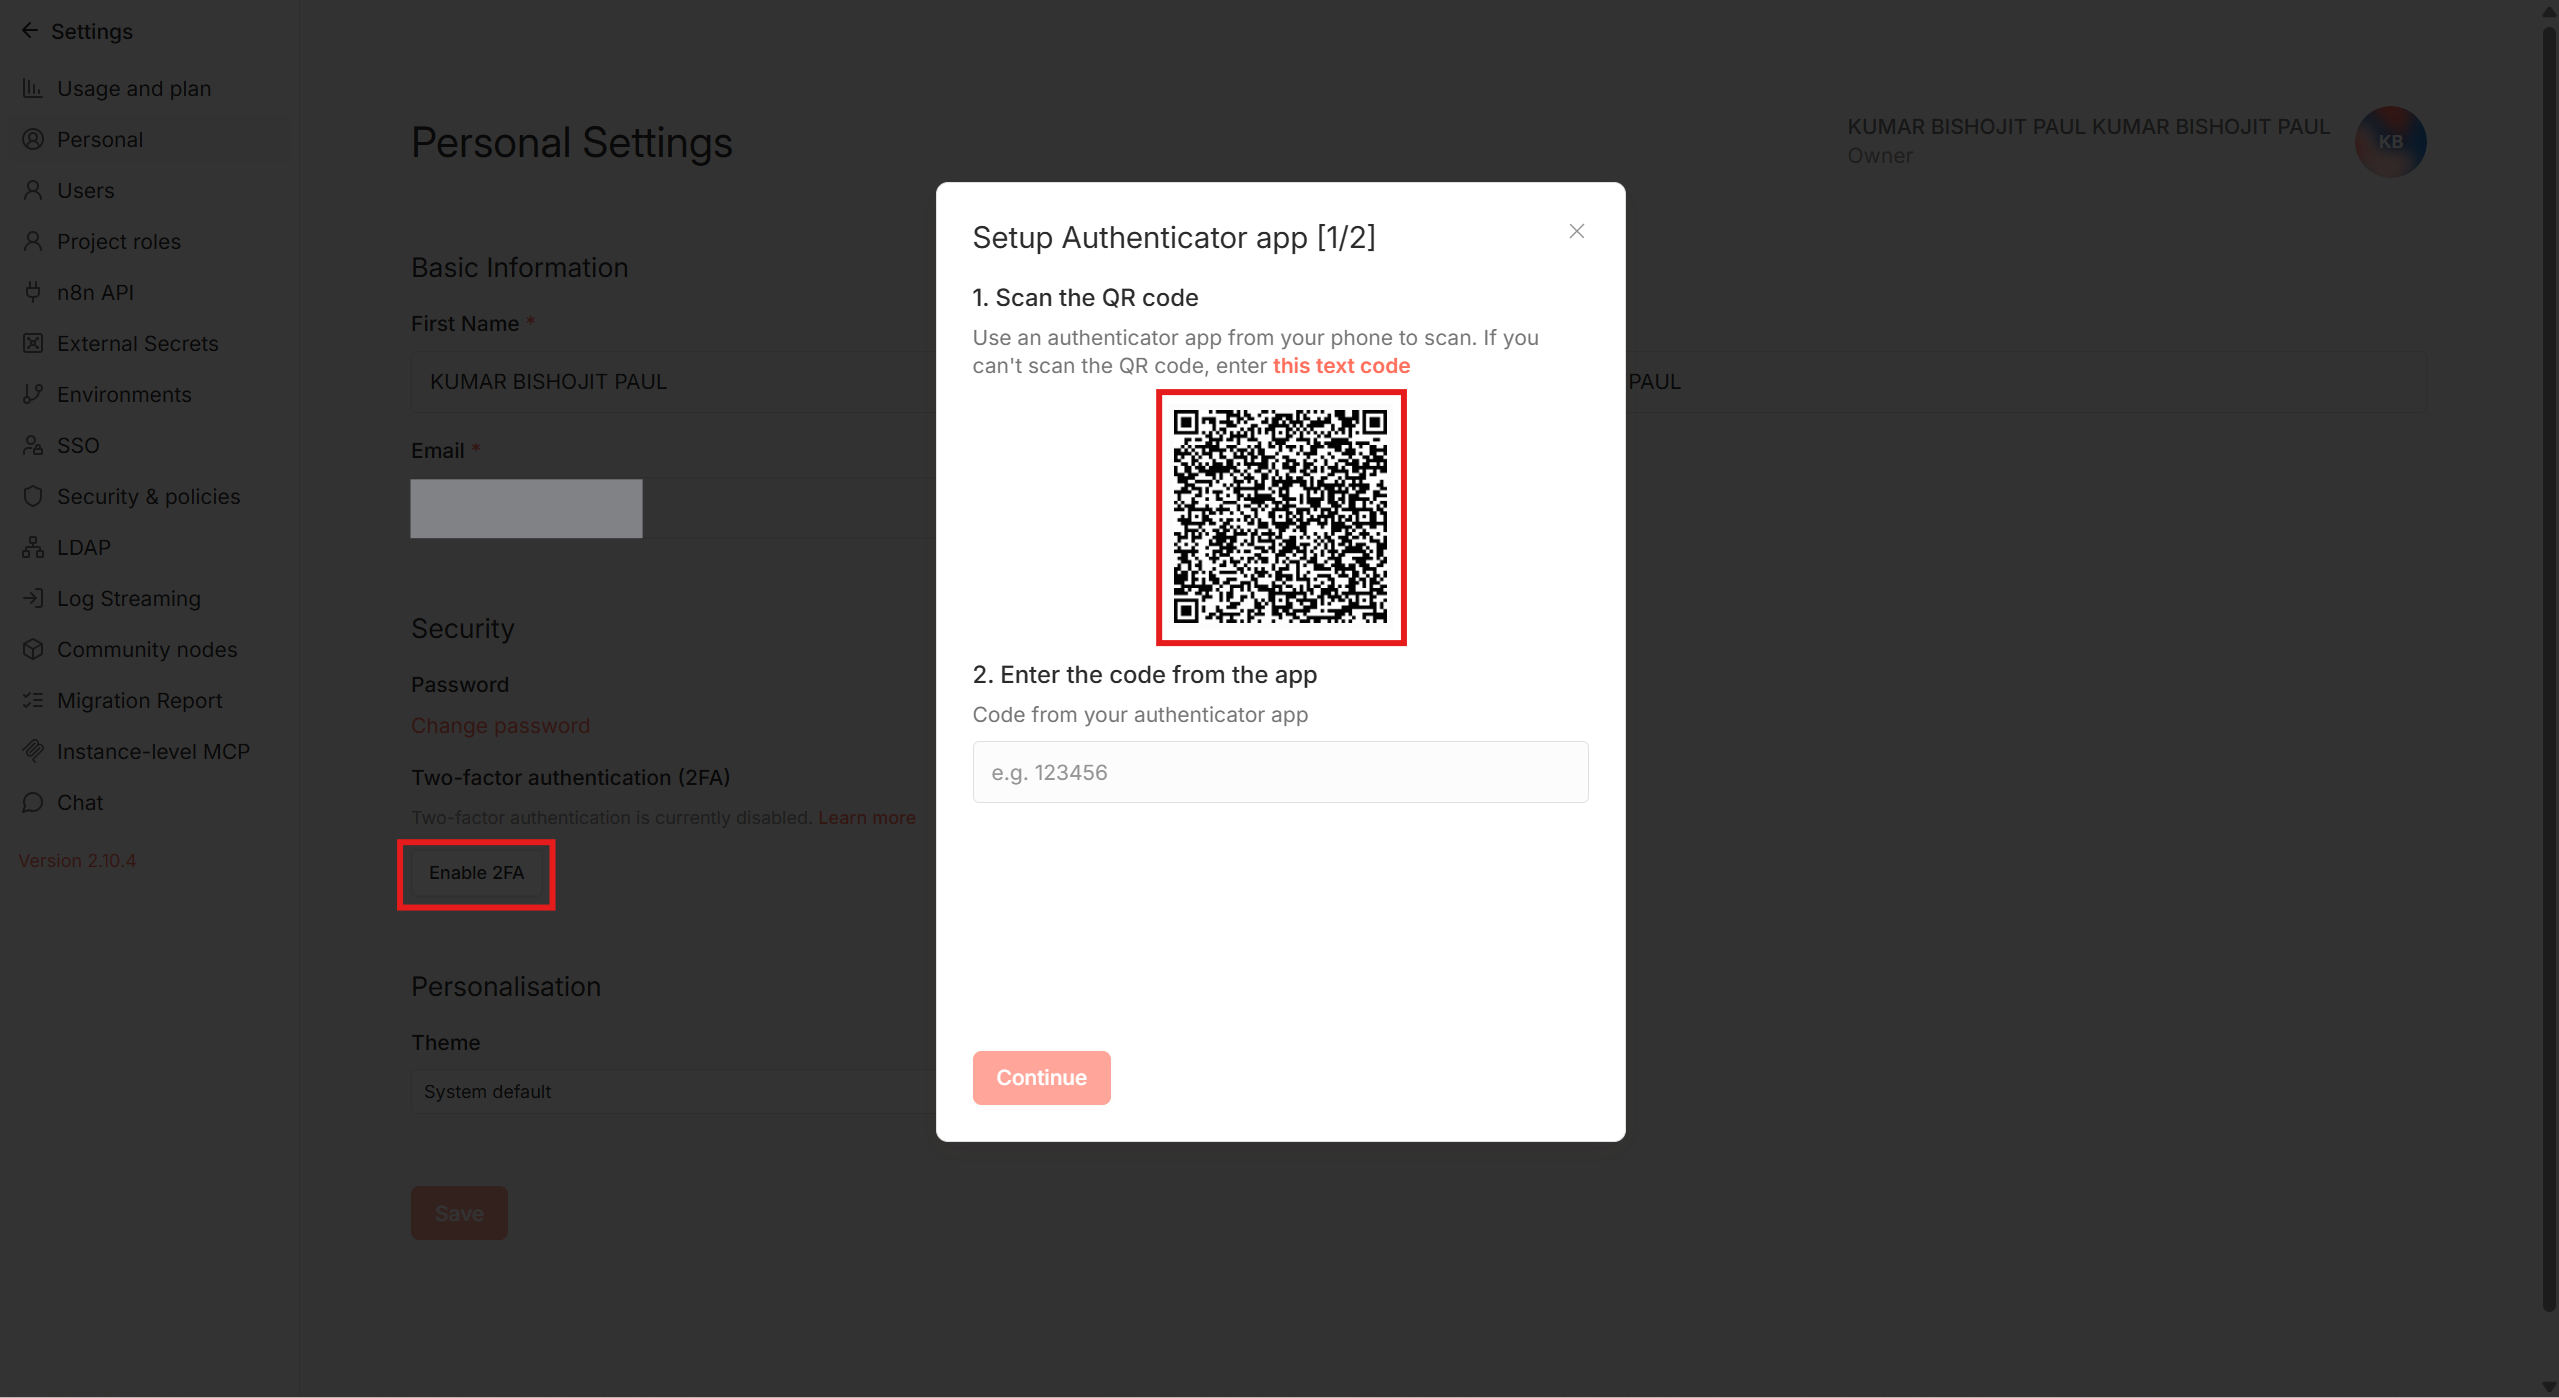Image resolution: width=2559 pixels, height=1398 pixels.
Task: Click the 'Personal Settings' page heading
Action: pyautogui.click(x=572, y=143)
